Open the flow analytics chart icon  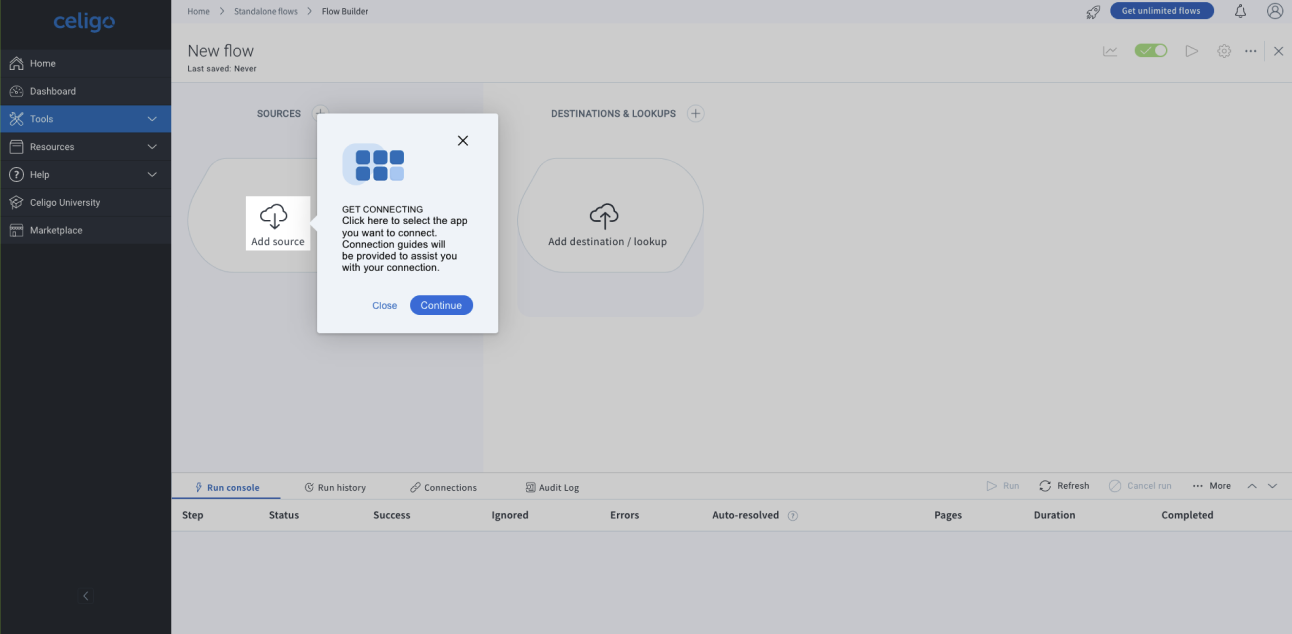coord(1110,51)
